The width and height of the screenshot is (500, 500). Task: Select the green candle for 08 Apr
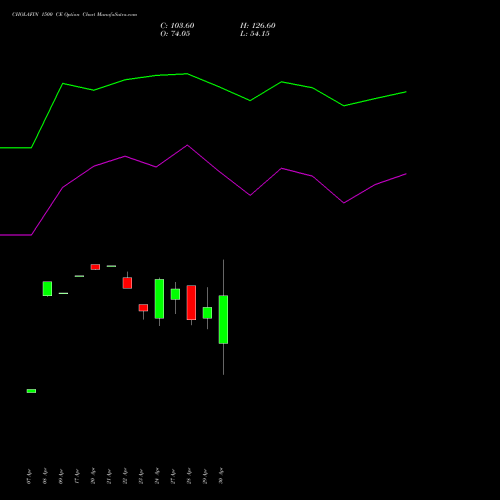pyautogui.click(x=47, y=289)
